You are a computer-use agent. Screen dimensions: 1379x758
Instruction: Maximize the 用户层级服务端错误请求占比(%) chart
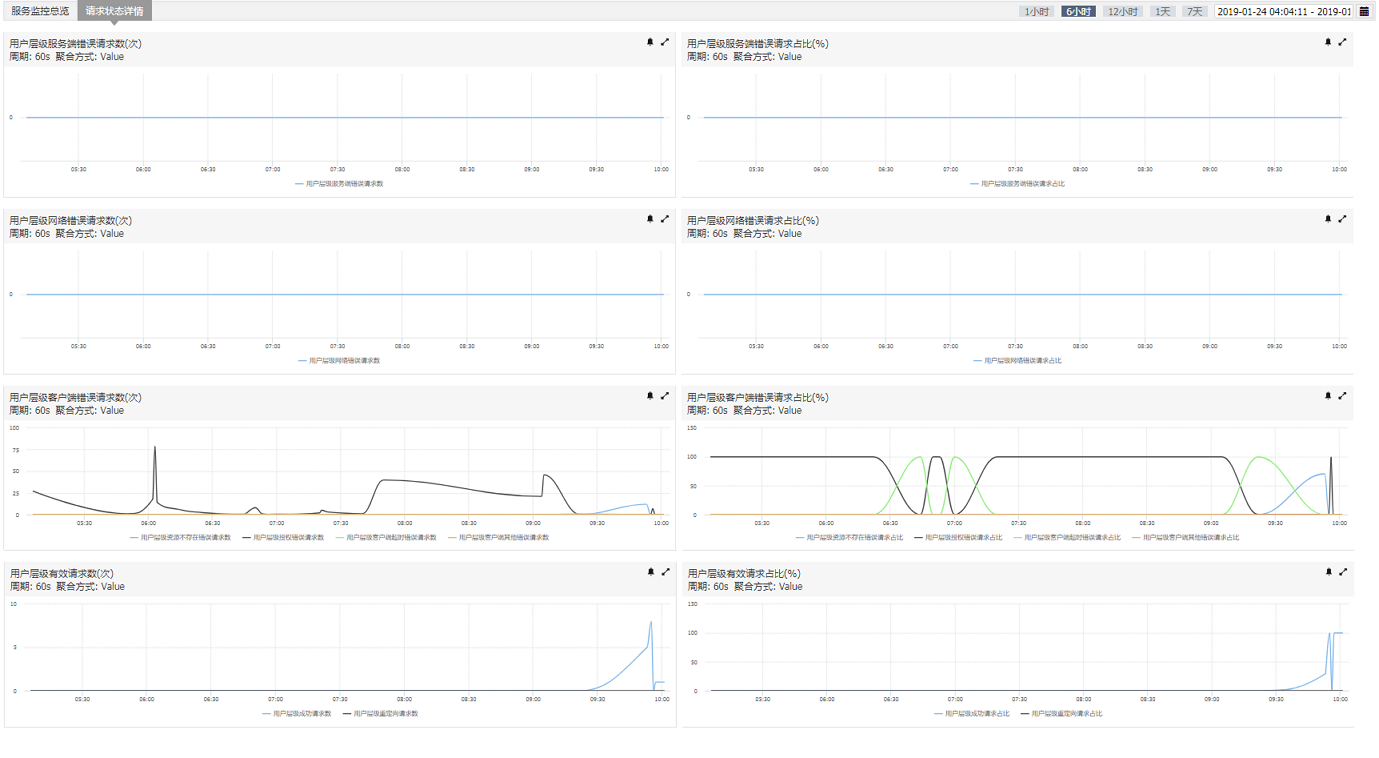point(1343,42)
